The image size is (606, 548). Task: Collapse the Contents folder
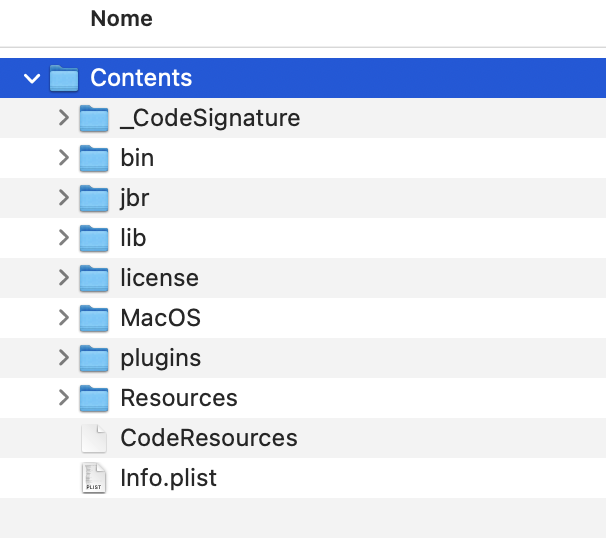pos(32,78)
